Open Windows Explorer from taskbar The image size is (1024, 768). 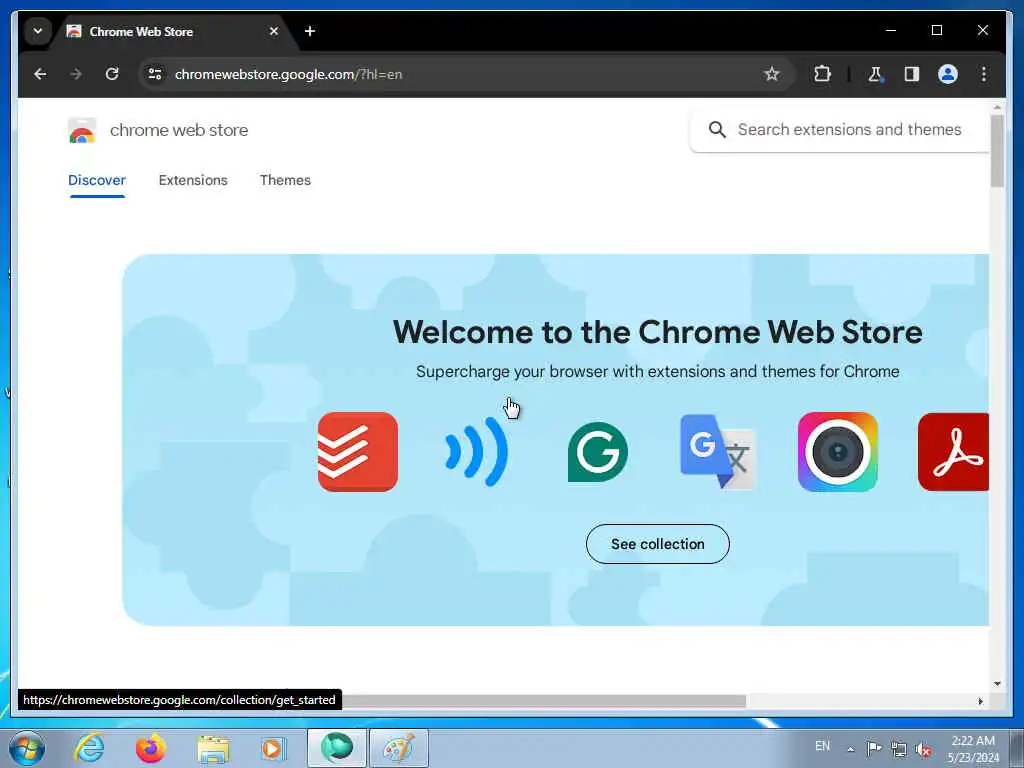[213, 748]
